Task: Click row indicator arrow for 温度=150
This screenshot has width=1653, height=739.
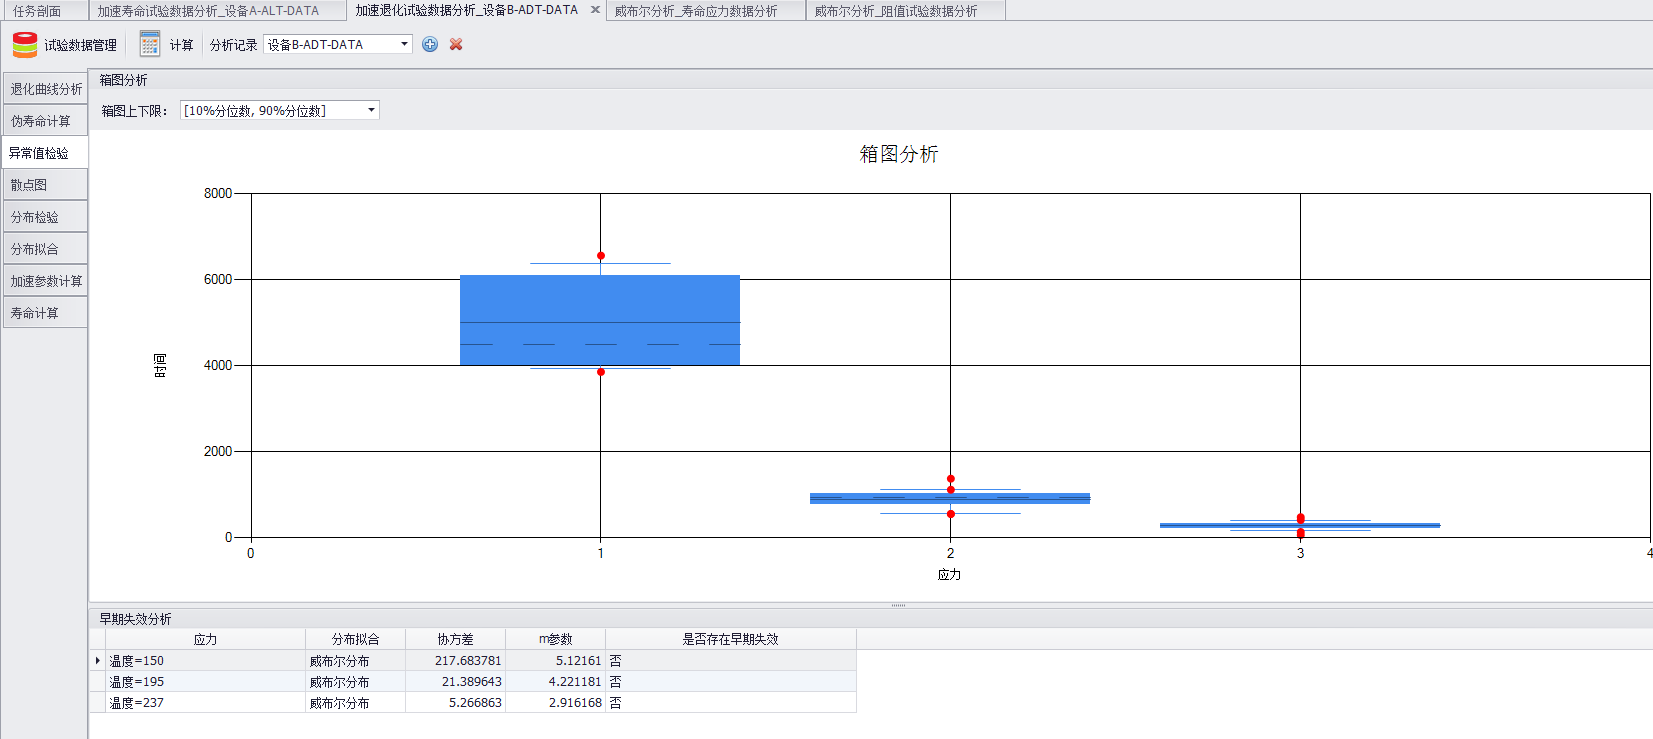Action: tap(97, 661)
